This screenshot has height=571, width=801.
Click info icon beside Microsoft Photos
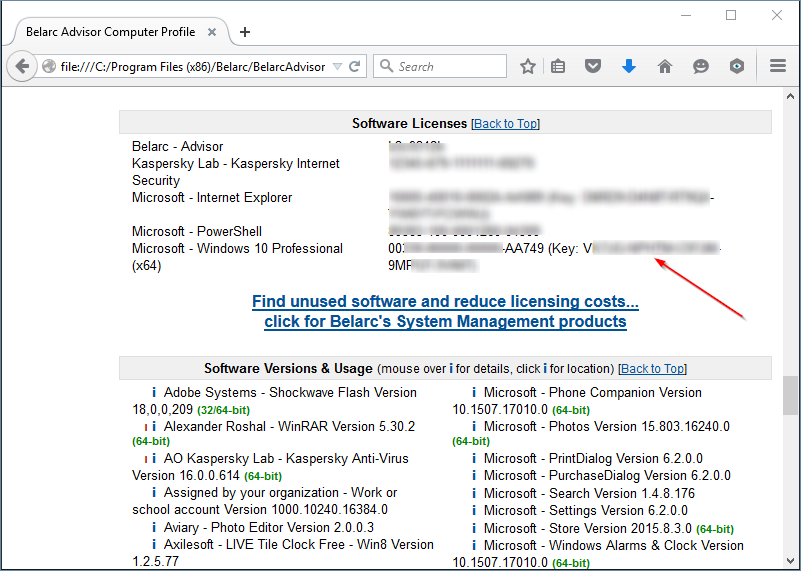pos(474,427)
